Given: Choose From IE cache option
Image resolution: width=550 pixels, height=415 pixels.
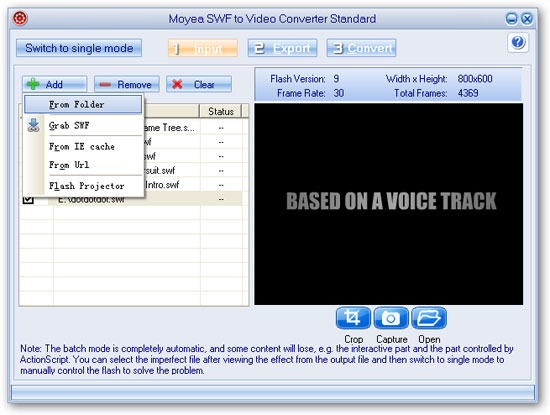Looking at the screenshot, I should (83, 147).
